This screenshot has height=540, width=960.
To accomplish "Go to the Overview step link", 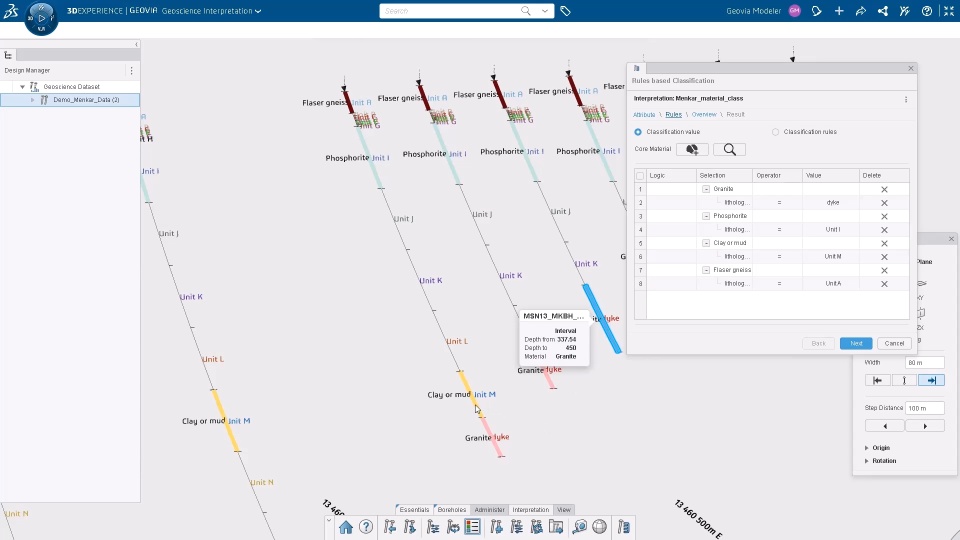I will point(704,114).
